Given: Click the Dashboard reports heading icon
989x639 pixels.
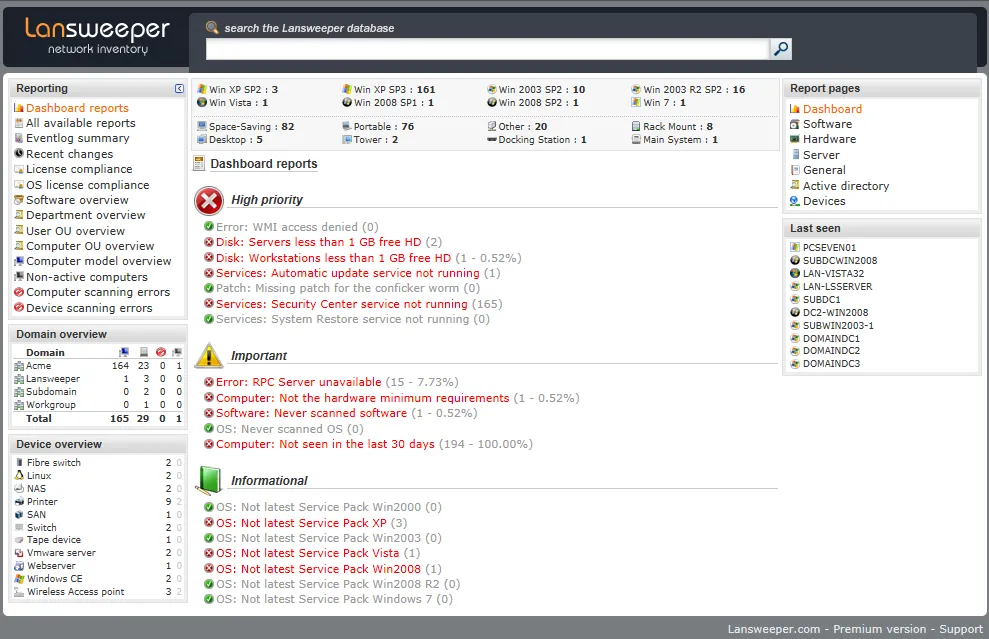Looking at the screenshot, I should pyautogui.click(x=199, y=164).
